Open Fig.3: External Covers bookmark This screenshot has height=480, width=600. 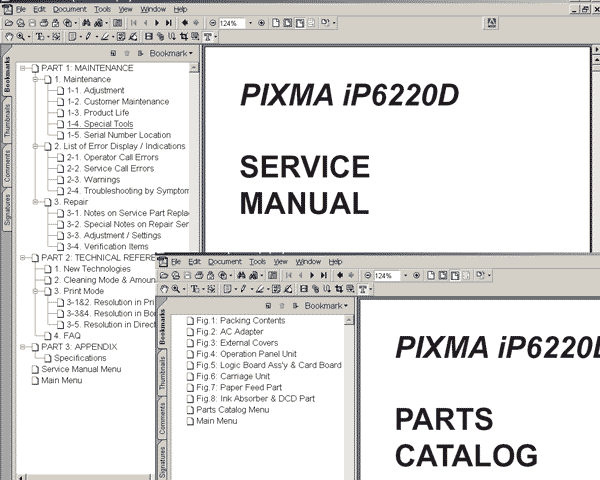237,343
